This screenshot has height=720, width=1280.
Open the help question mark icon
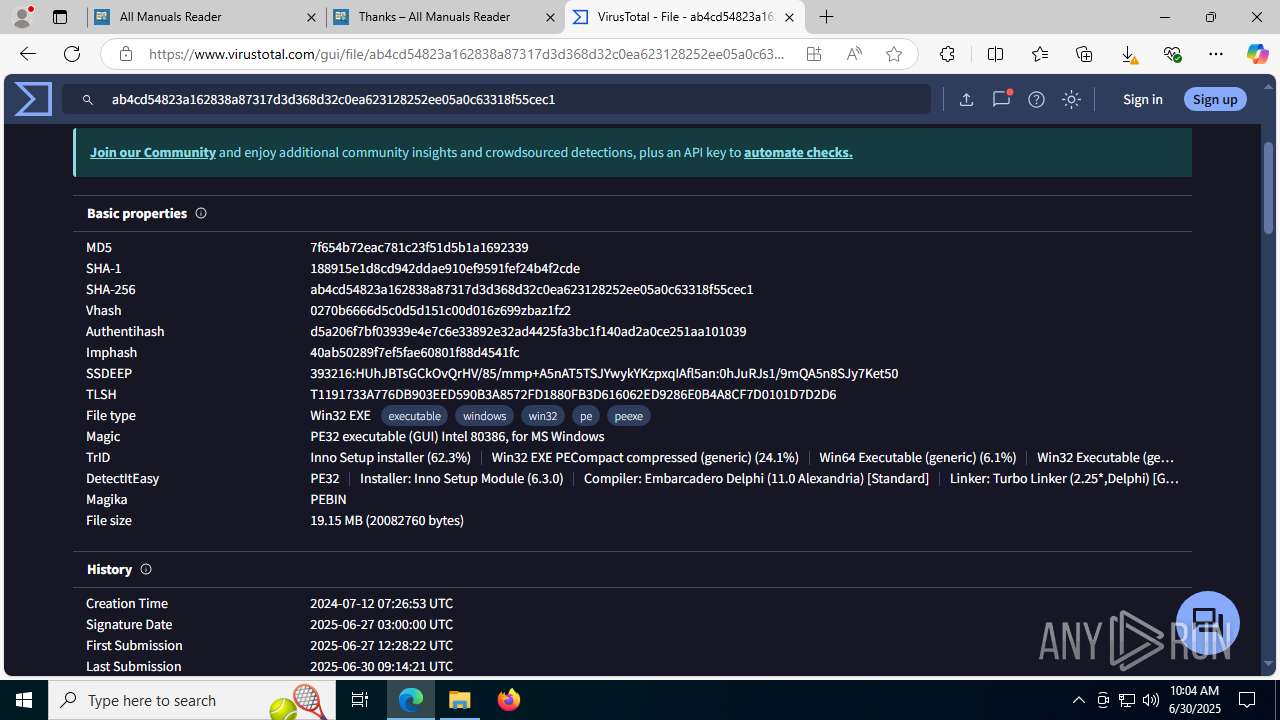[1036, 99]
